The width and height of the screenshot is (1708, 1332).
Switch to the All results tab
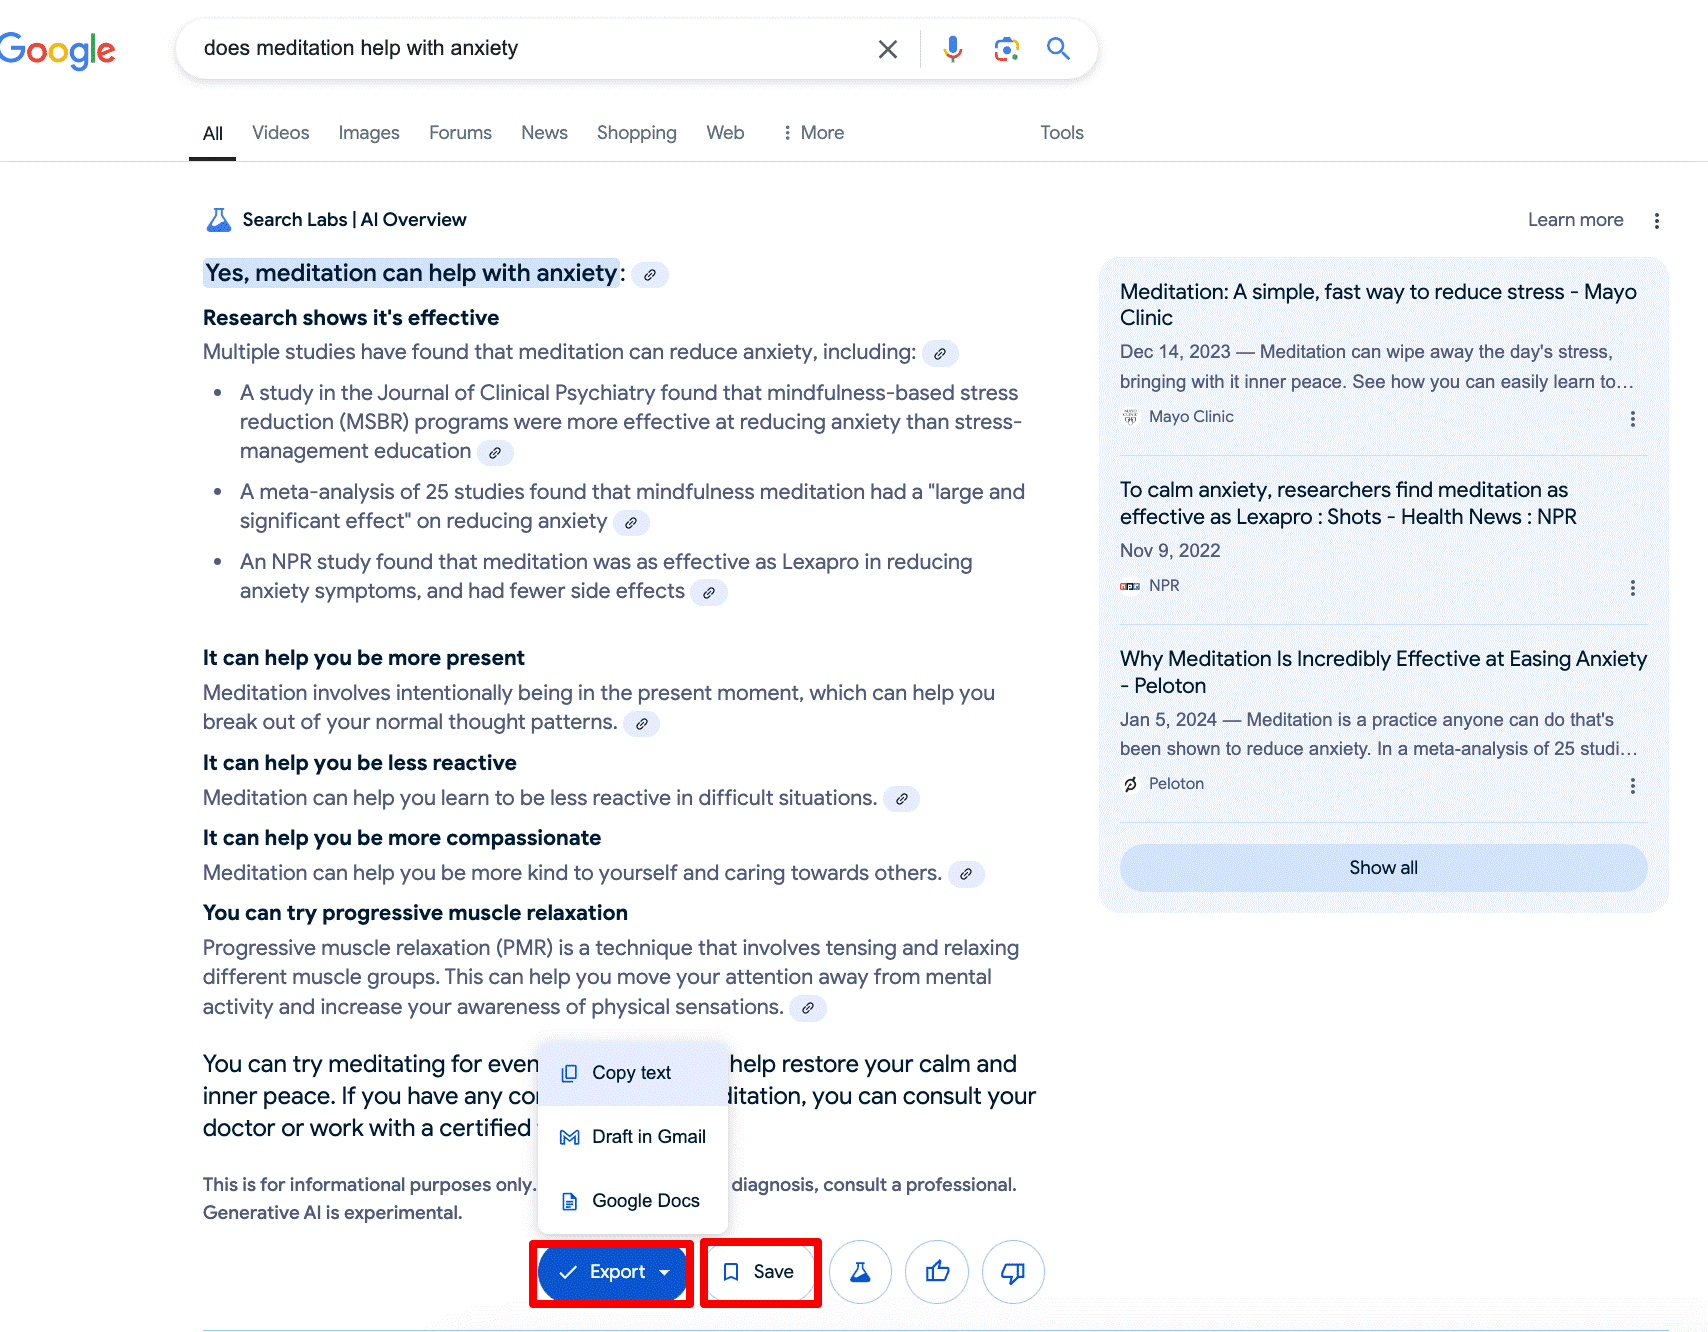click(x=213, y=134)
